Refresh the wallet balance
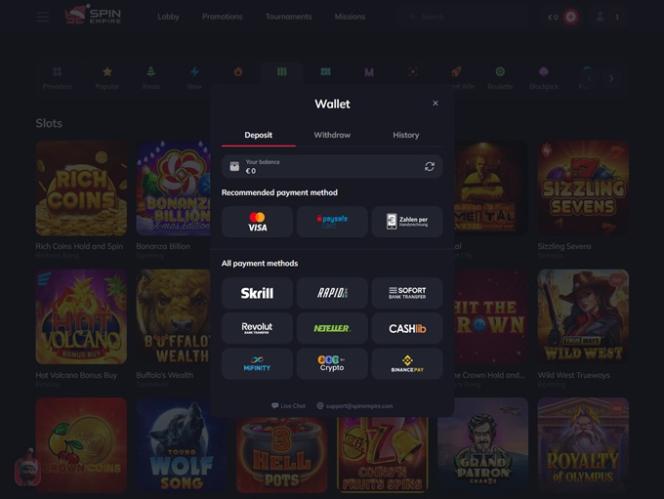 point(429,166)
